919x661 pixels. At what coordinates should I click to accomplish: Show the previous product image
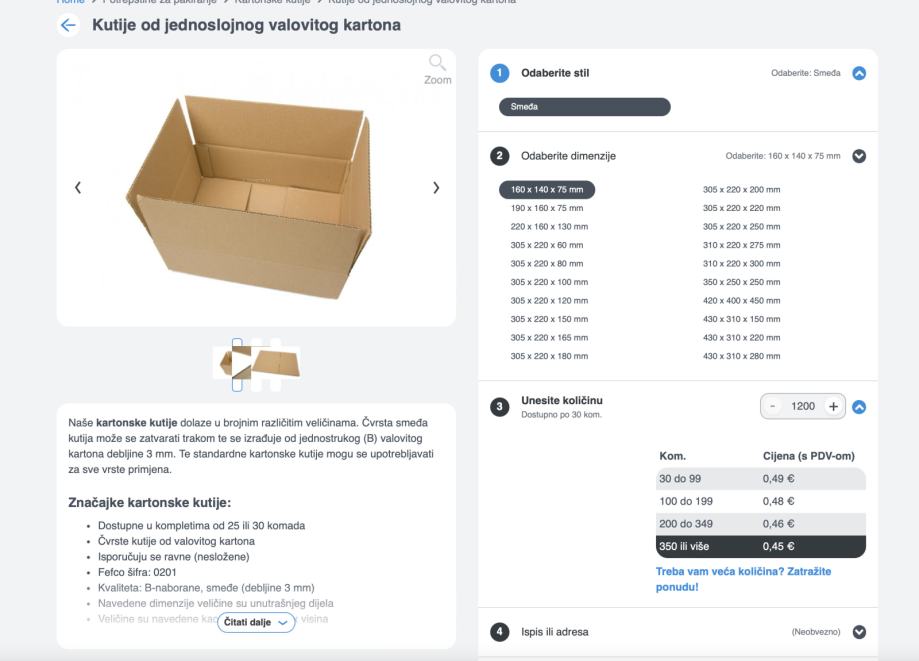[x=78, y=187]
